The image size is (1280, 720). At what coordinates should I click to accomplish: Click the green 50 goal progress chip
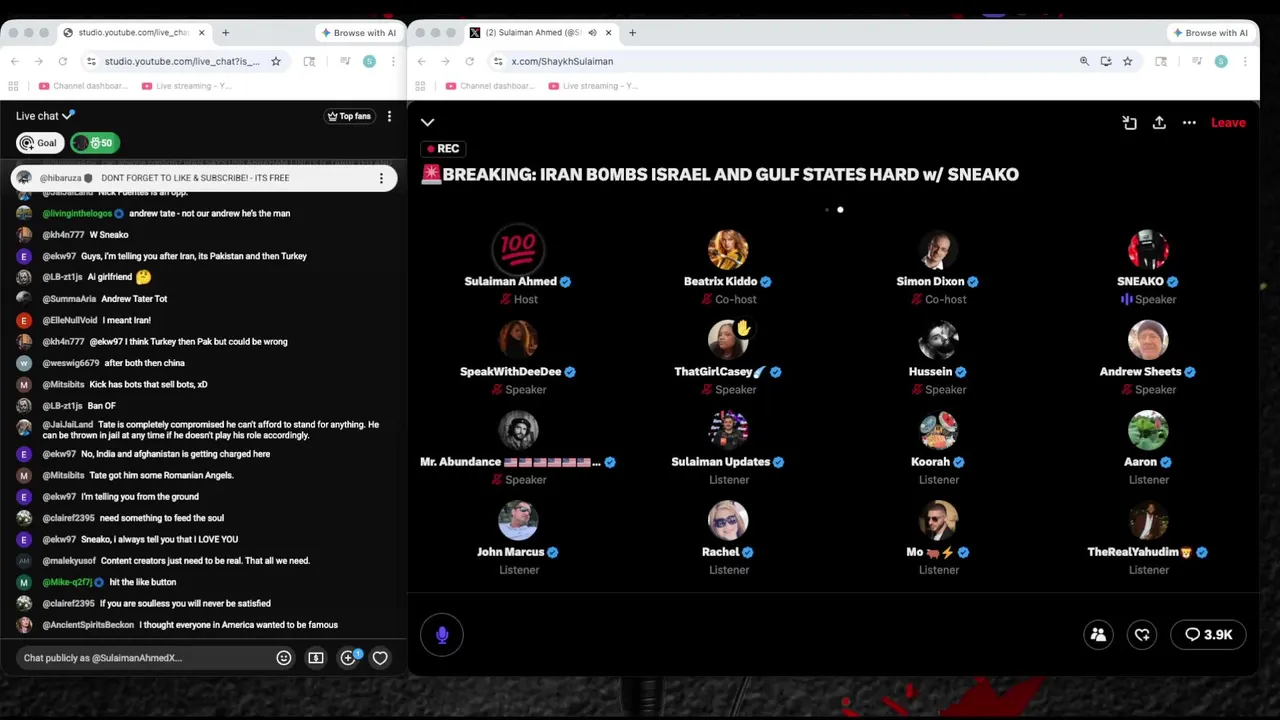point(95,143)
